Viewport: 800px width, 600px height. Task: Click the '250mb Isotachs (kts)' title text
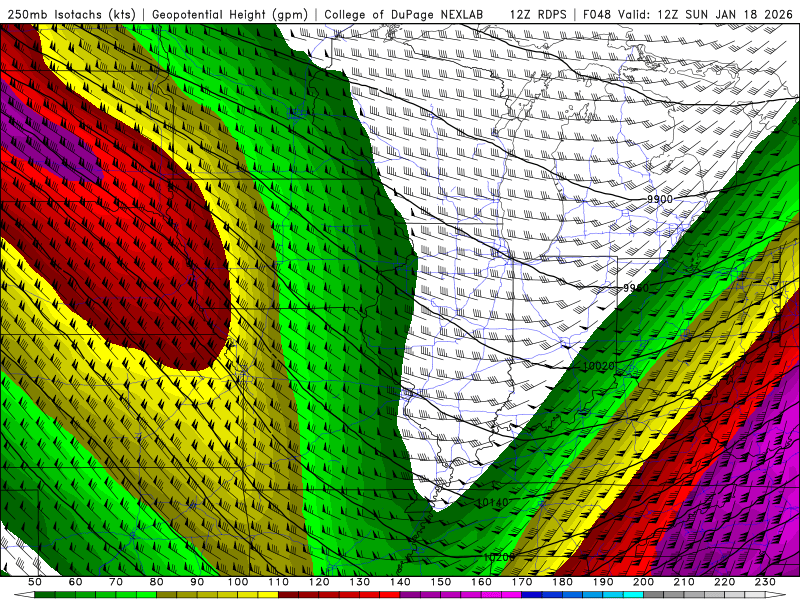(71, 14)
